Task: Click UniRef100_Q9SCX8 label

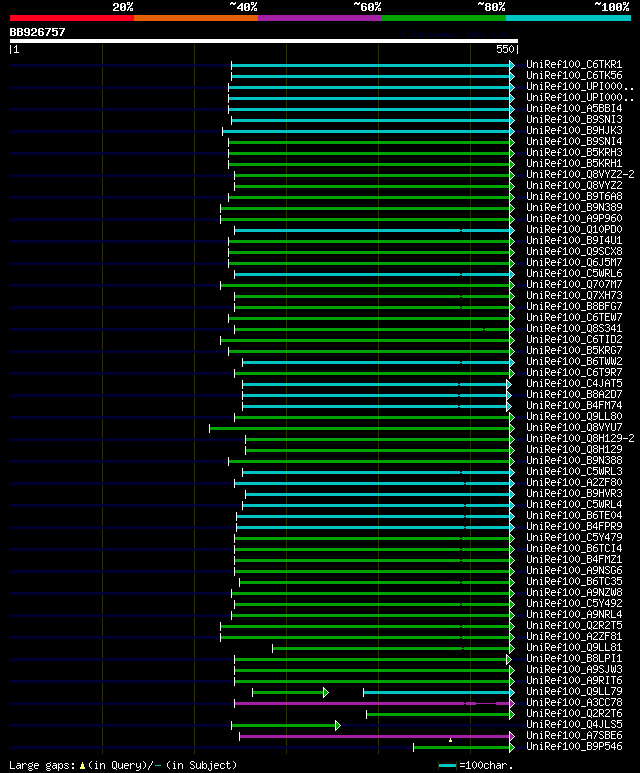Action: pyautogui.click(x=574, y=251)
